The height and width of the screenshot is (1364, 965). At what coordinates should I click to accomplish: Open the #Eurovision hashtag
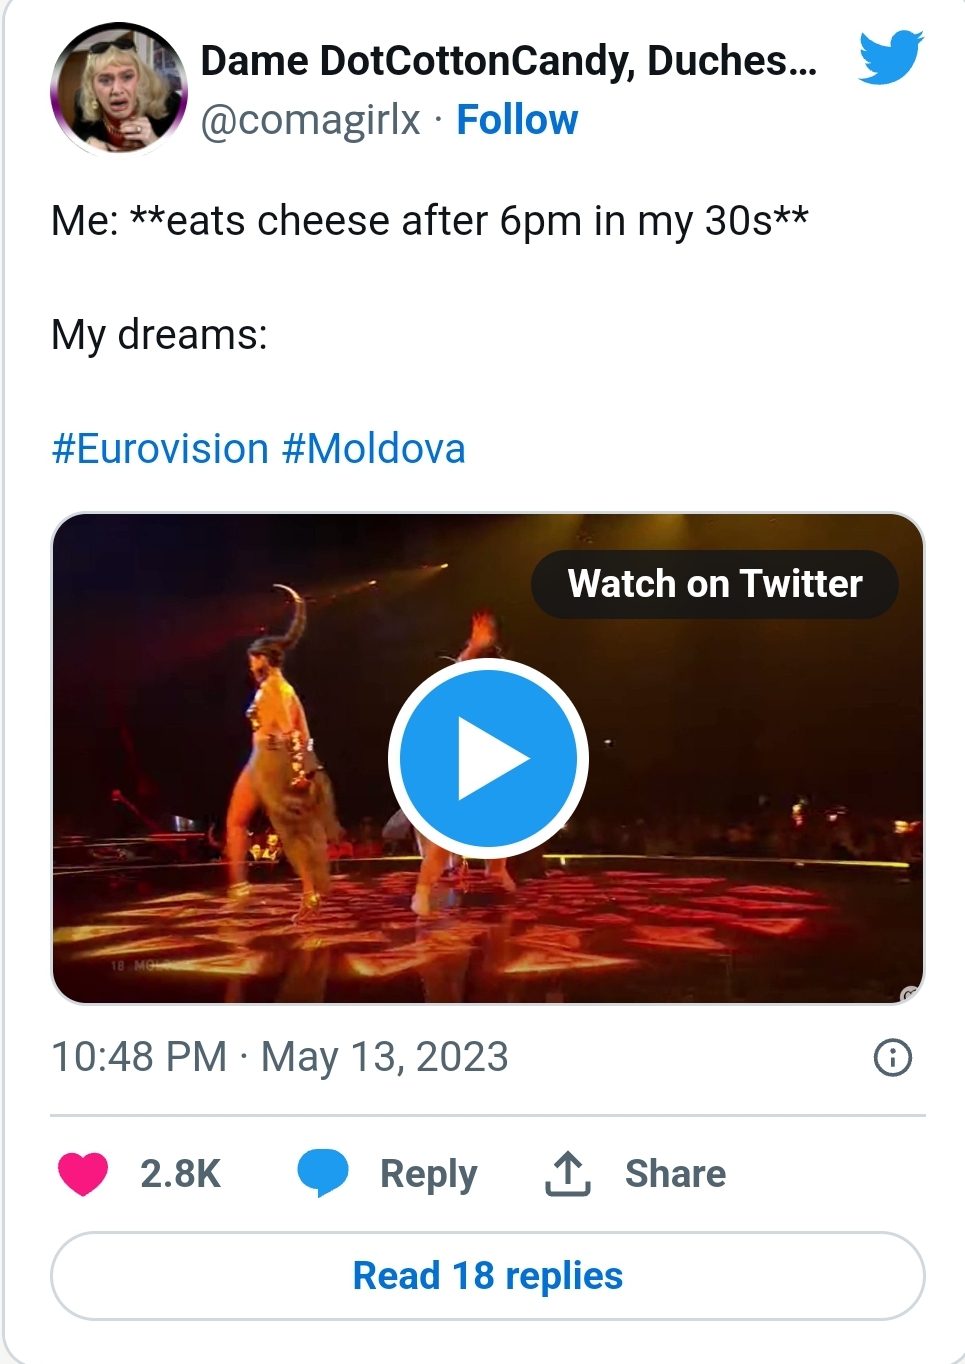pyautogui.click(x=160, y=449)
